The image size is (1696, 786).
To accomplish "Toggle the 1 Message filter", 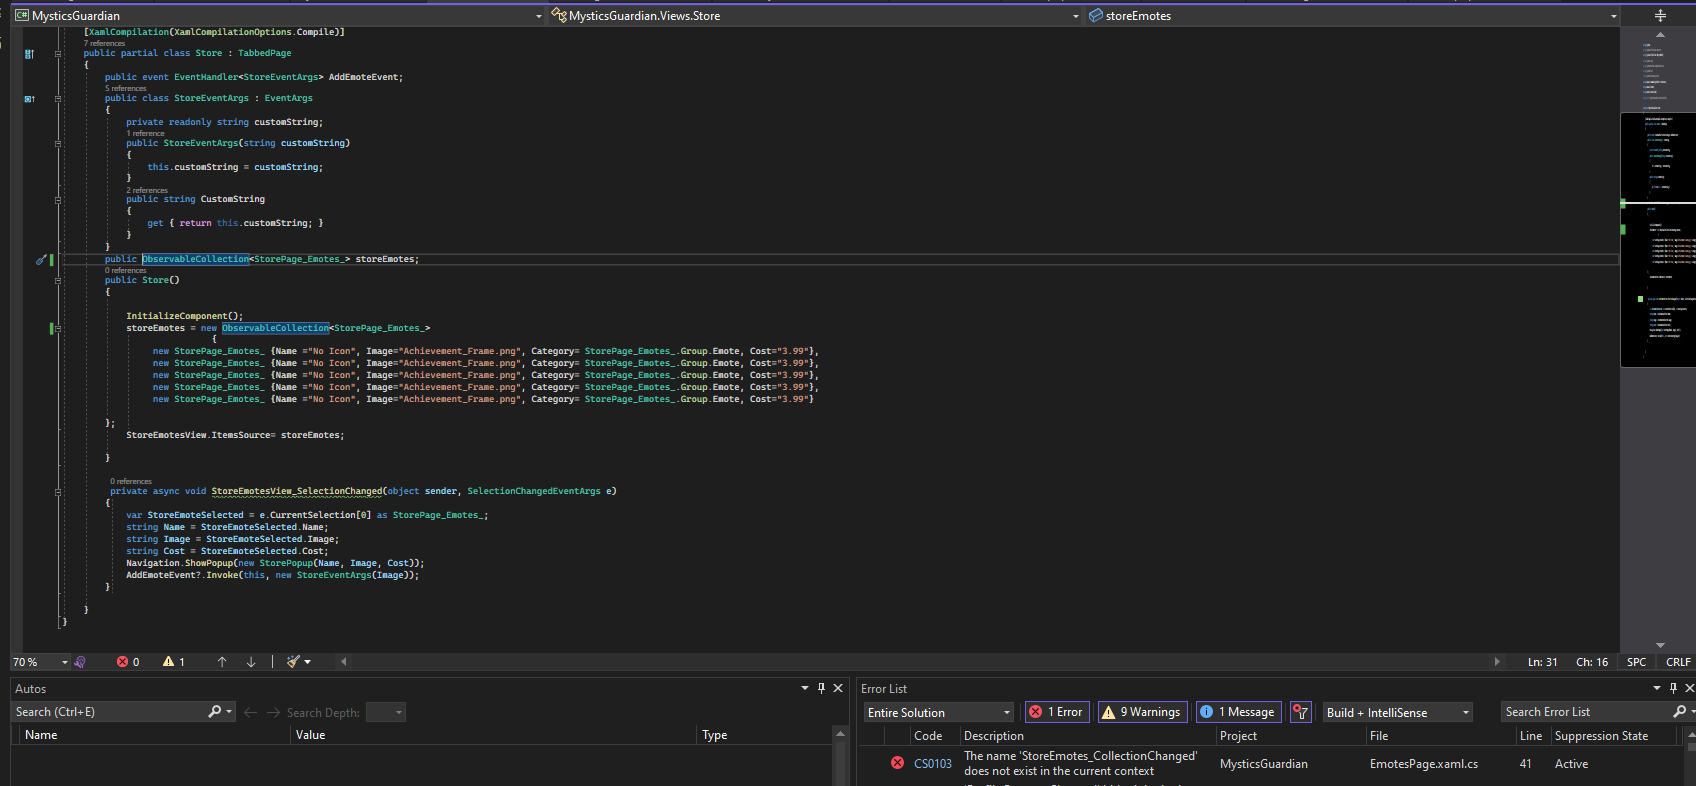I will tap(1238, 712).
